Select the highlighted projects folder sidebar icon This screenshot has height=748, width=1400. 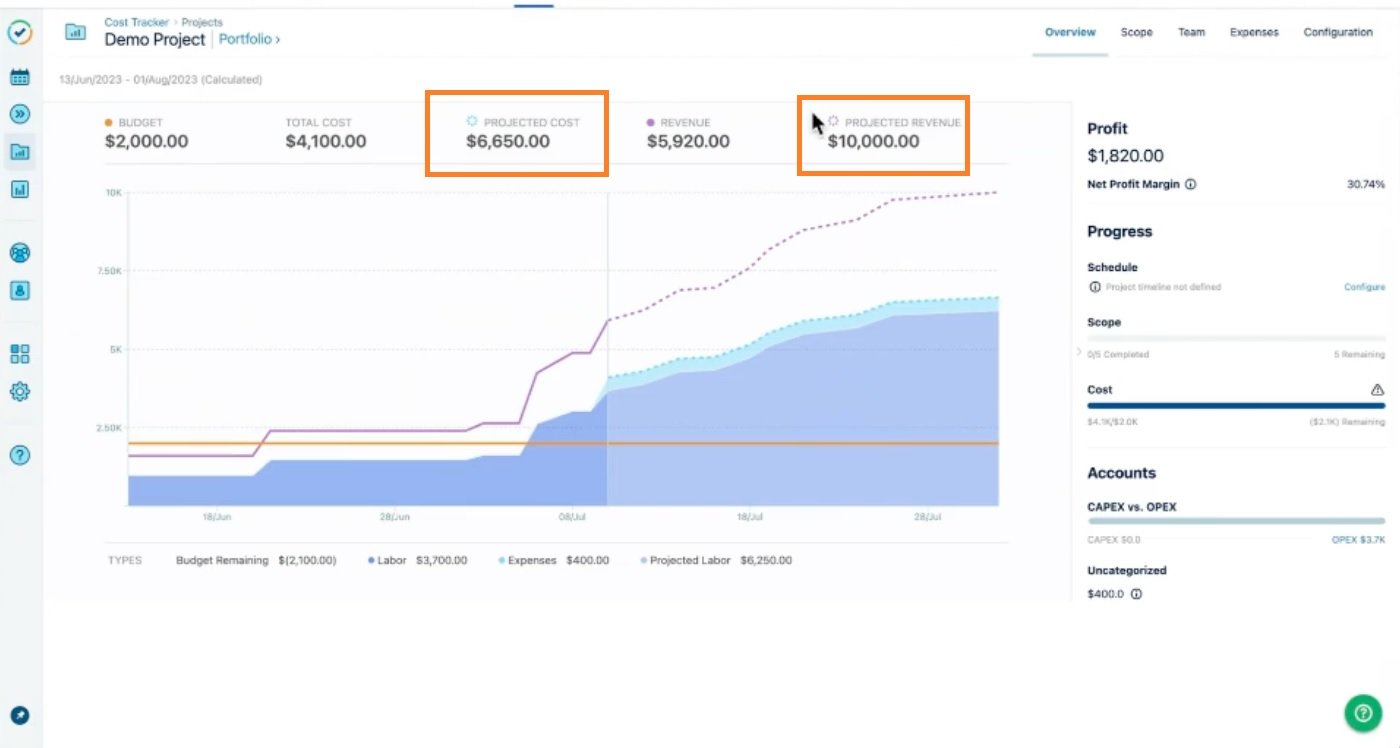coord(19,152)
